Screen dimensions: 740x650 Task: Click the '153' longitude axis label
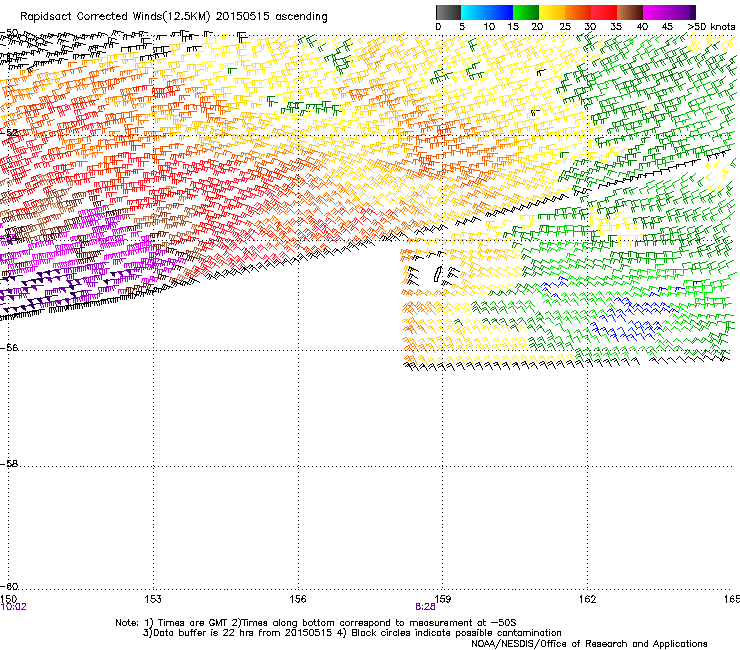click(x=153, y=599)
